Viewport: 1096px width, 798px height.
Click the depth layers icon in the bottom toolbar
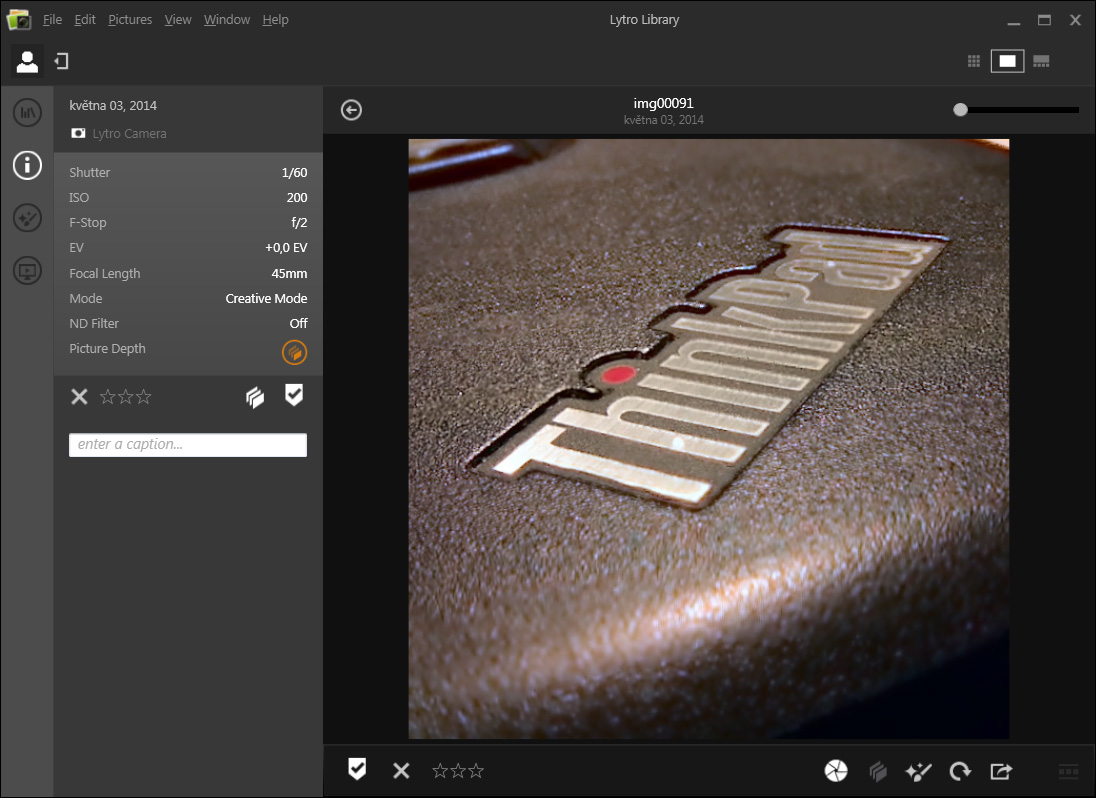point(878,771)
